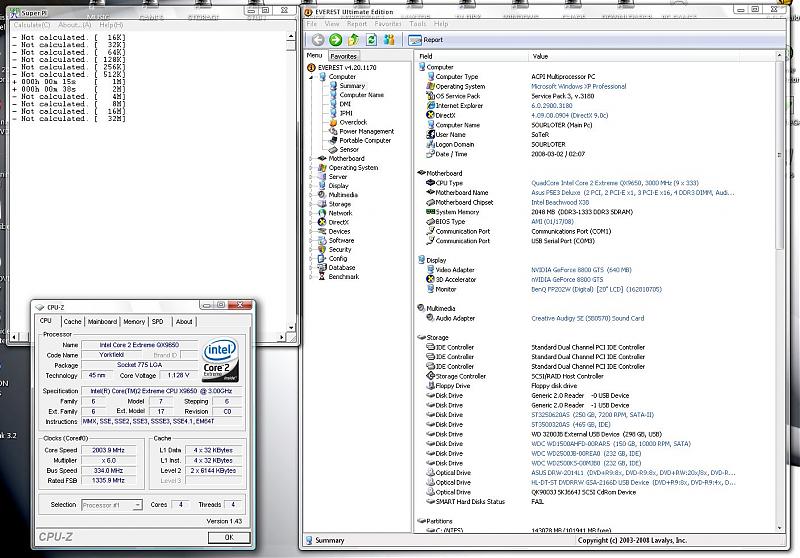
Task: Click Field column header in EVEREST
Action: [472, 56]
